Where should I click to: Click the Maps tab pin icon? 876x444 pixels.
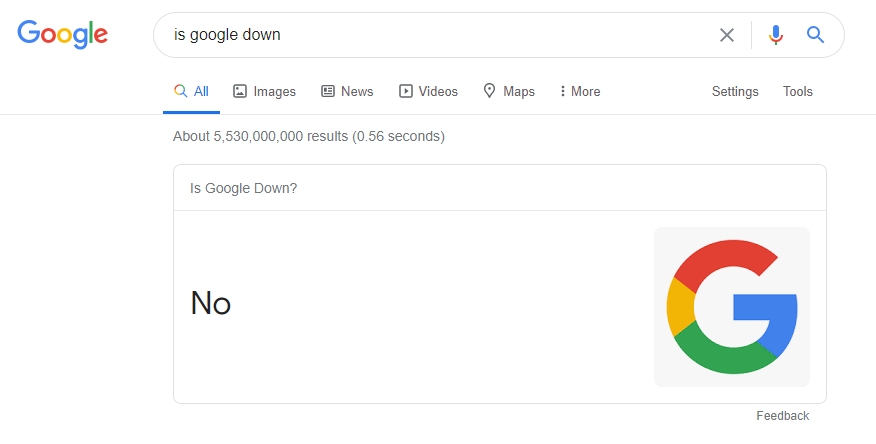click(490, 91)
